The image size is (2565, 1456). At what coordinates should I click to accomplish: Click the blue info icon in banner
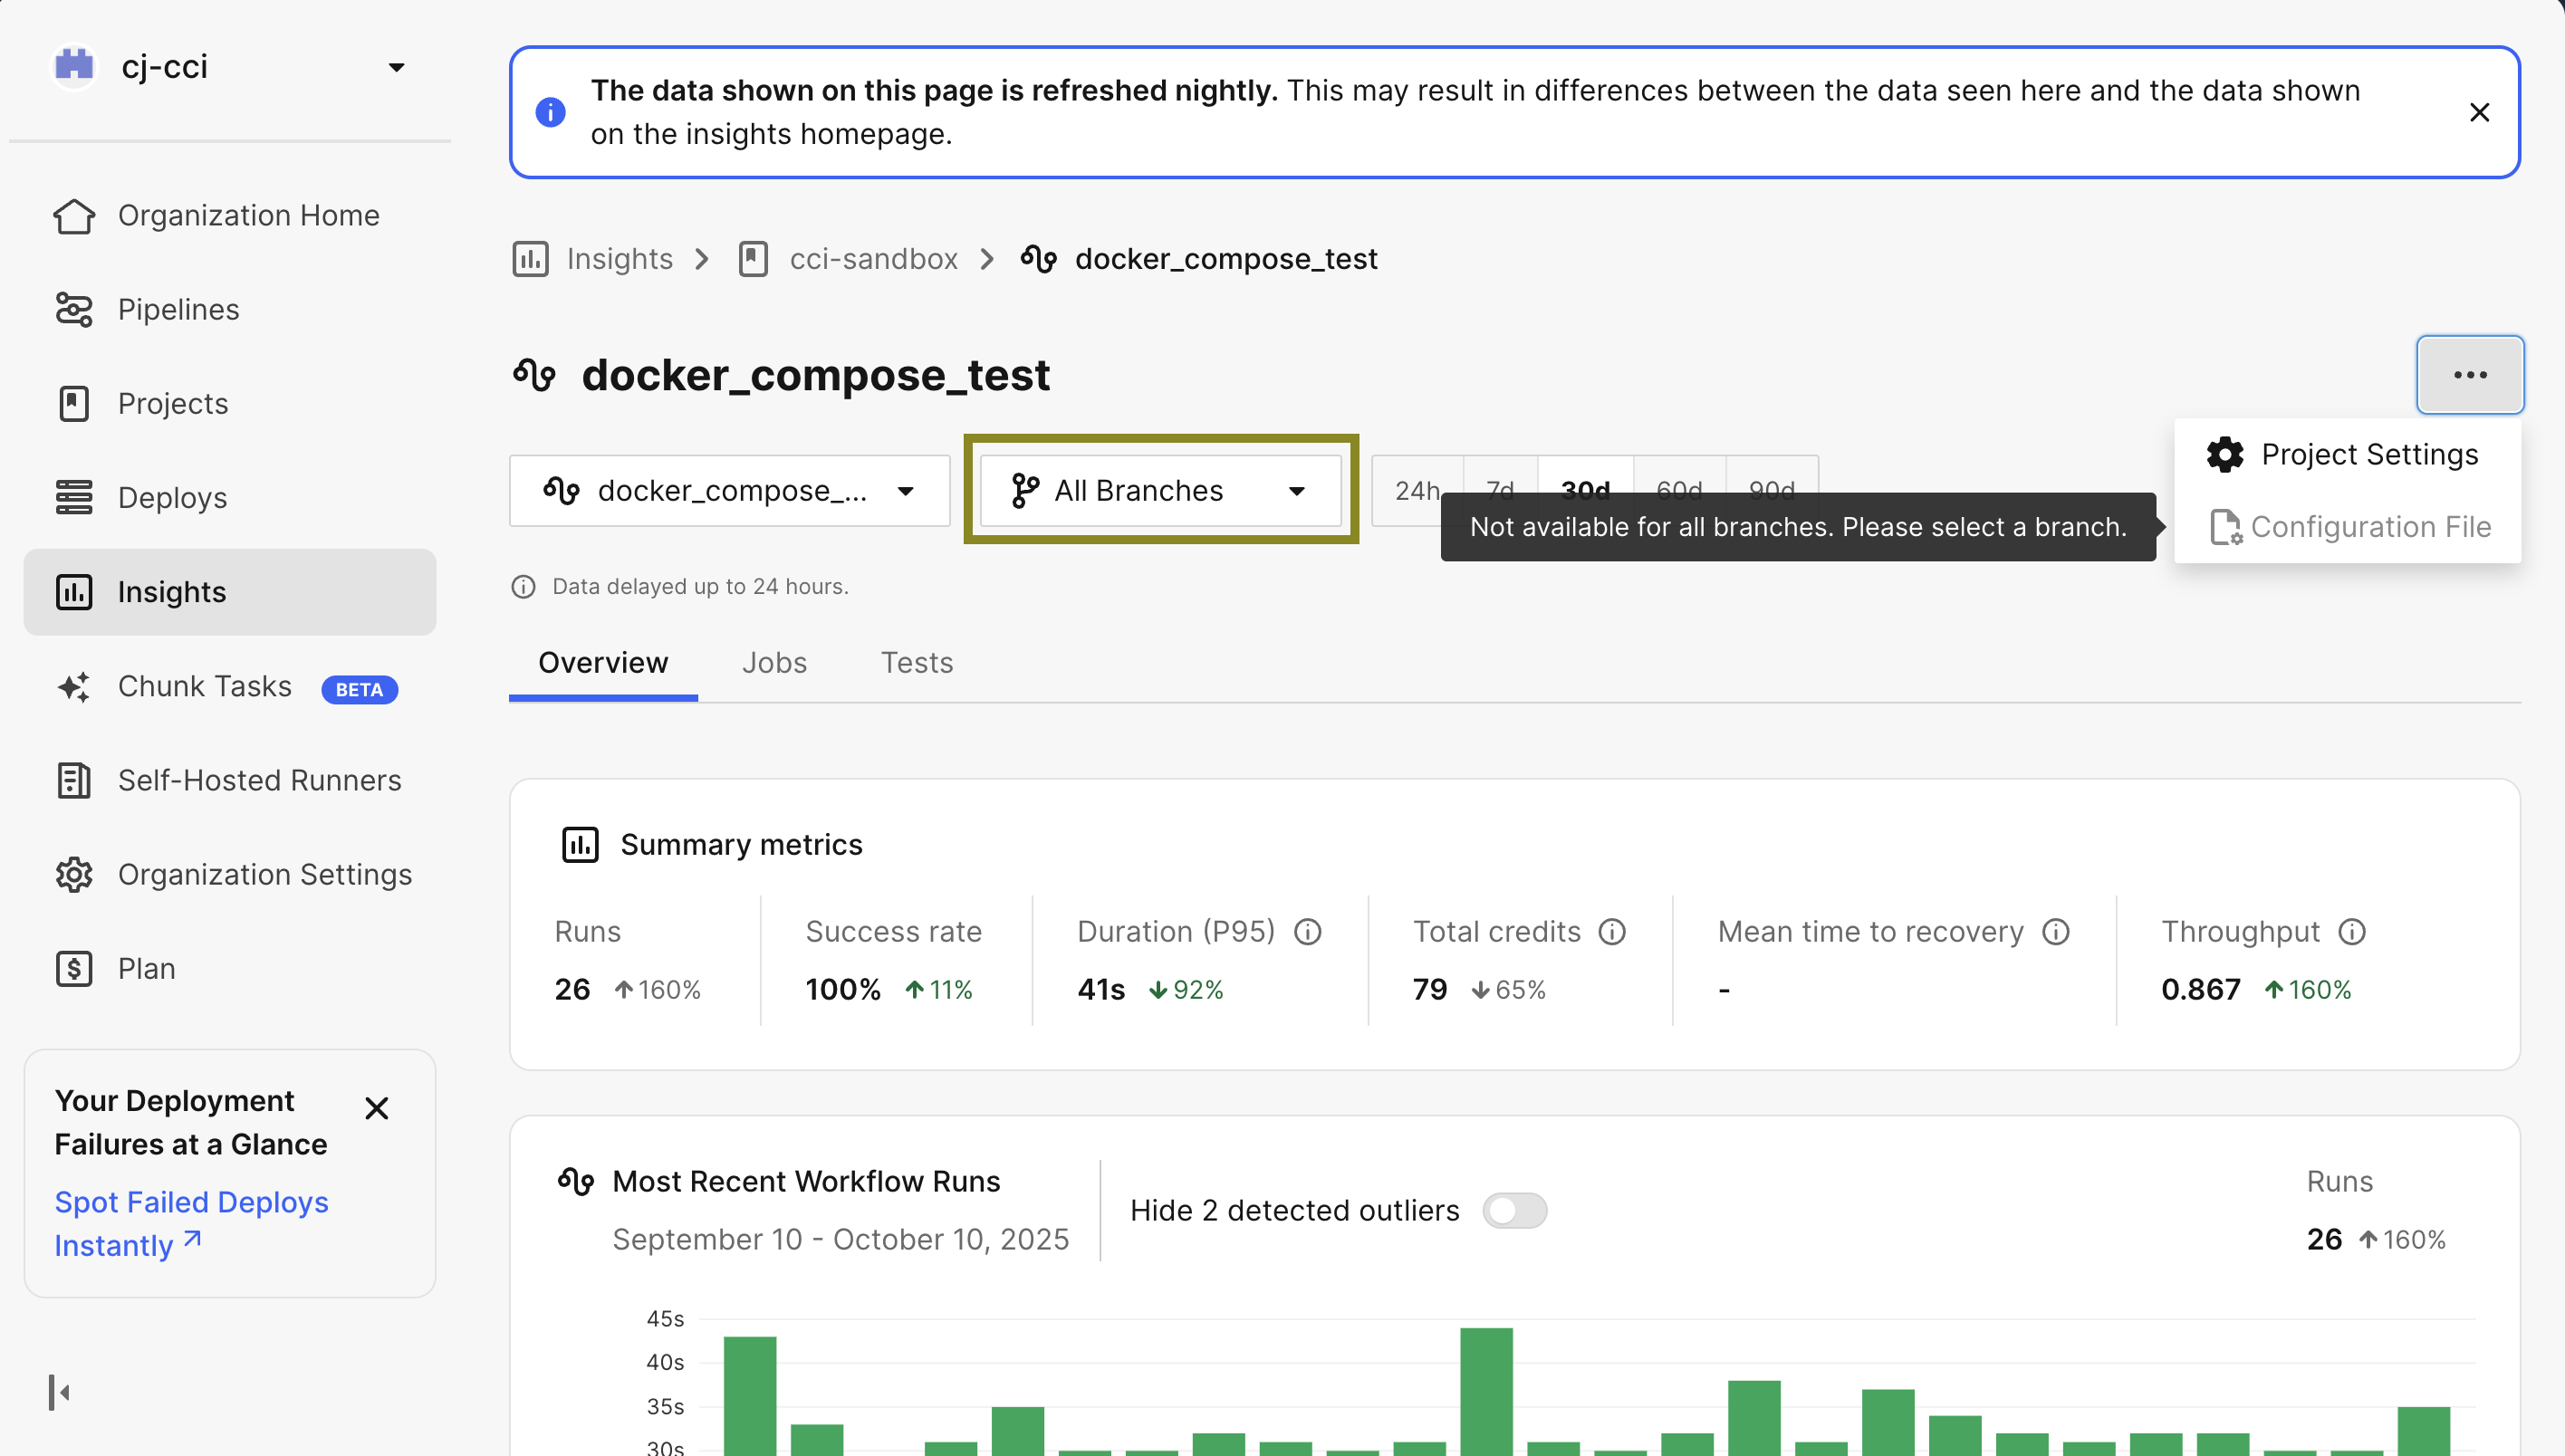point(550,112)
